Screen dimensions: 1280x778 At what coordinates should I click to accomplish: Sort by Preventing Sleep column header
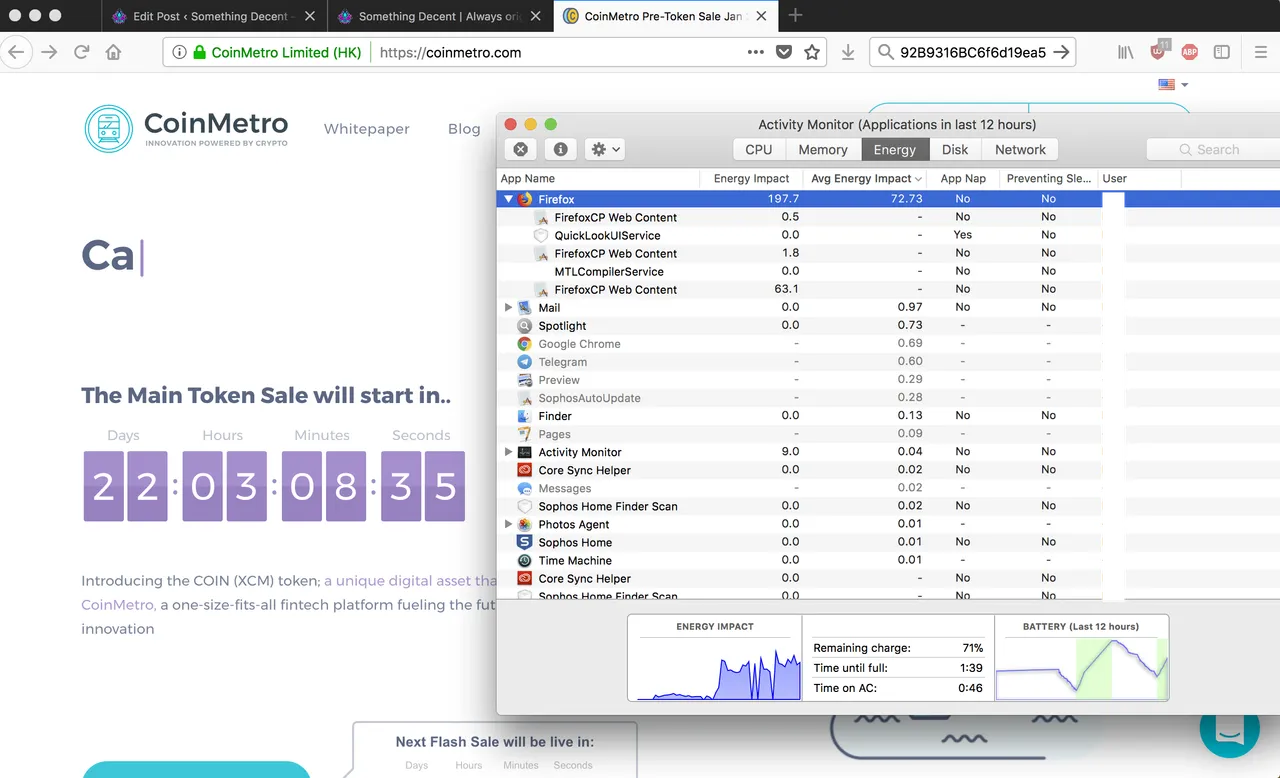1048,178
